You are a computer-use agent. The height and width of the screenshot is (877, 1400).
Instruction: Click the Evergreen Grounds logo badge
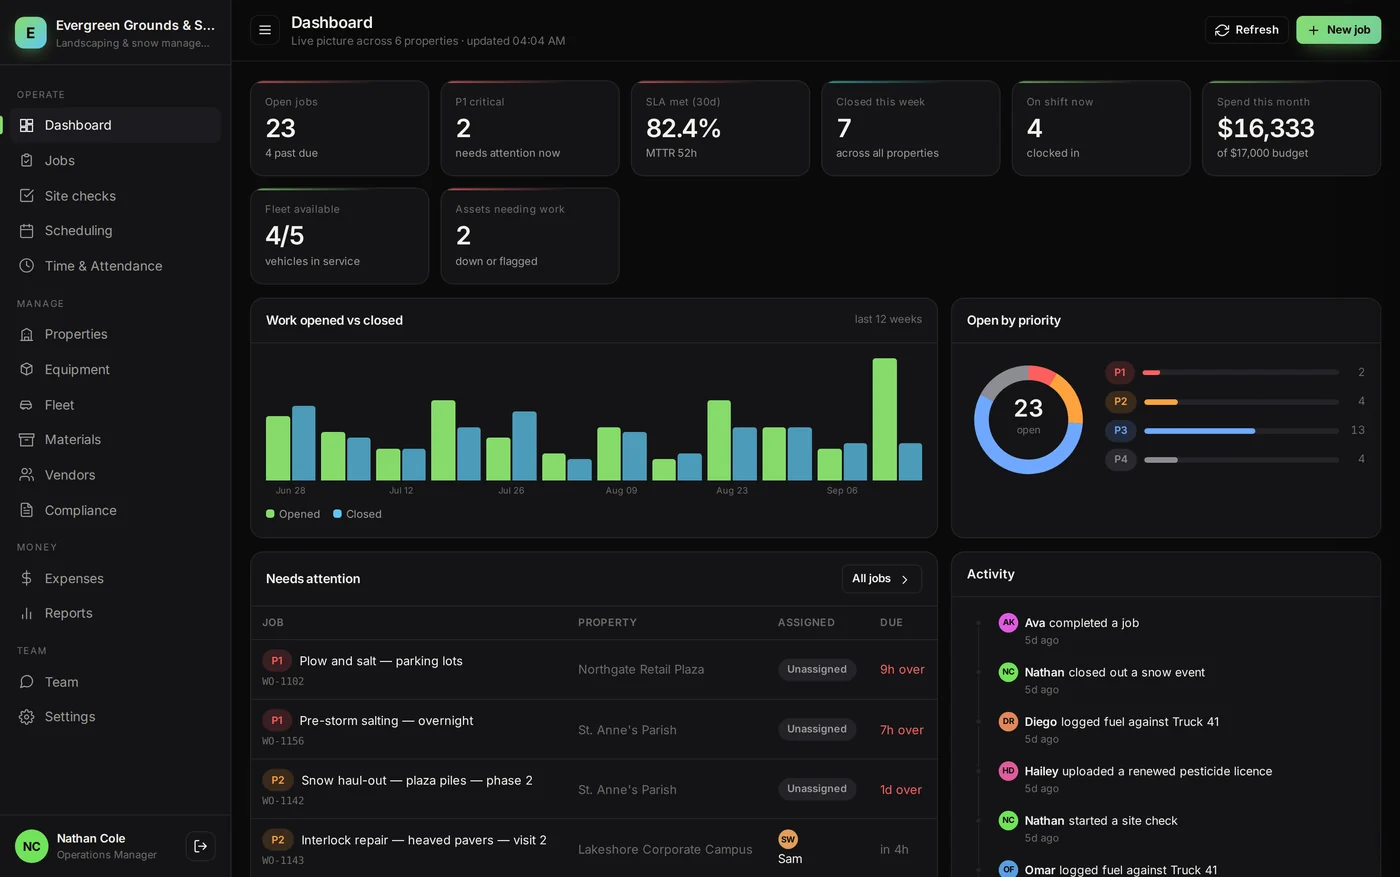tap(31, 33)
